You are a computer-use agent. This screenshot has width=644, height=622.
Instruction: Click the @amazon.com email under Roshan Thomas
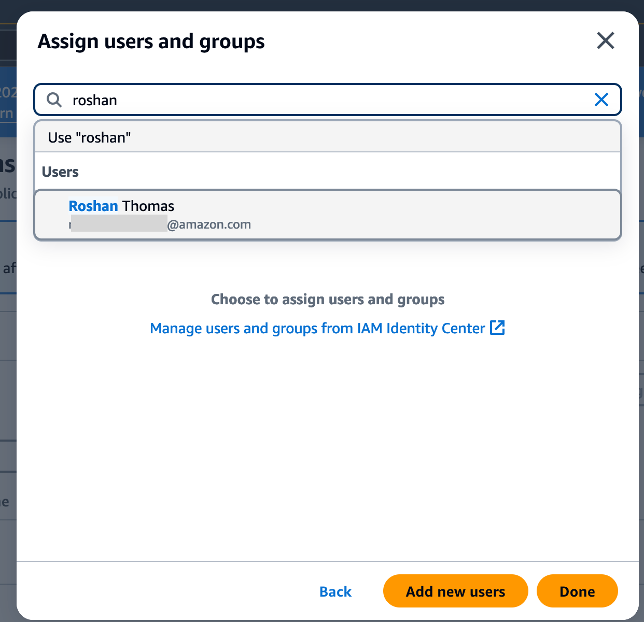coord(209,225)
